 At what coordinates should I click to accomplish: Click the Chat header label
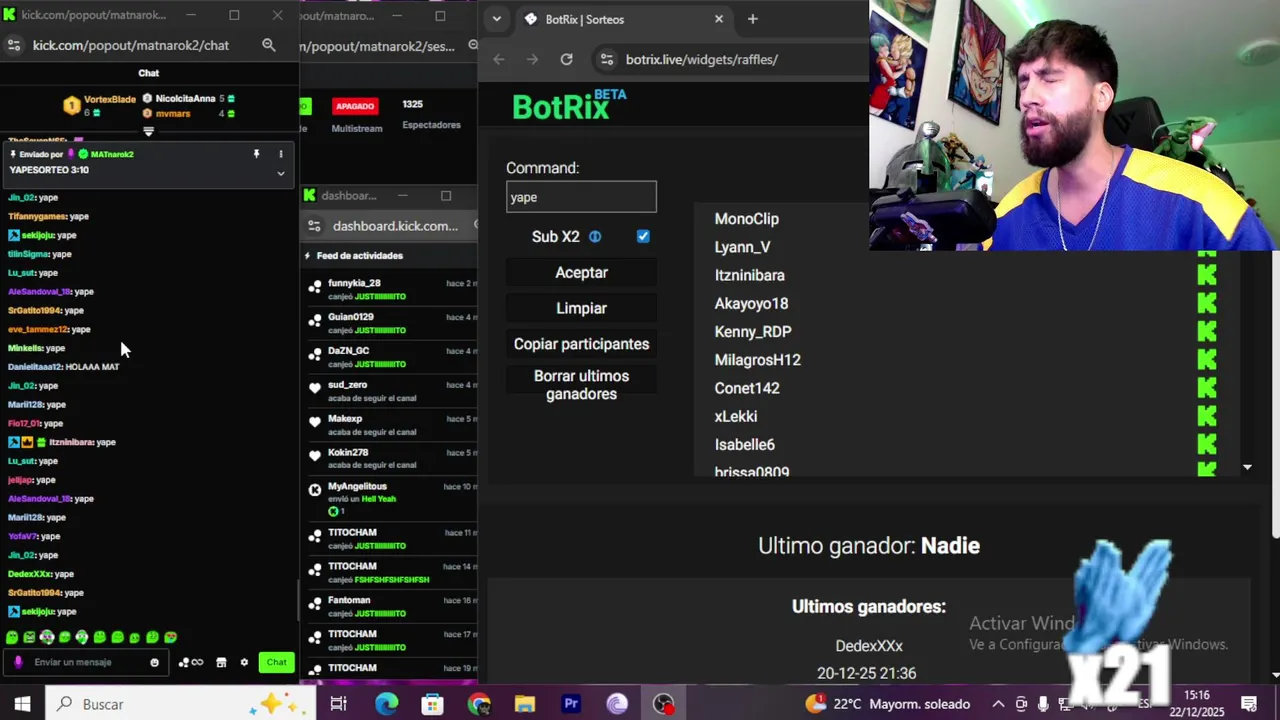pyautogui.click(x=148, y=73)
